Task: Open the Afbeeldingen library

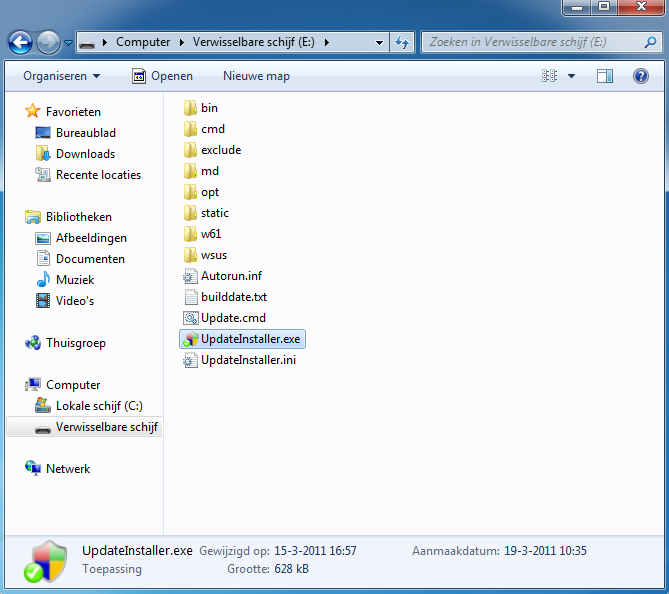Action: tap(81, 238)
